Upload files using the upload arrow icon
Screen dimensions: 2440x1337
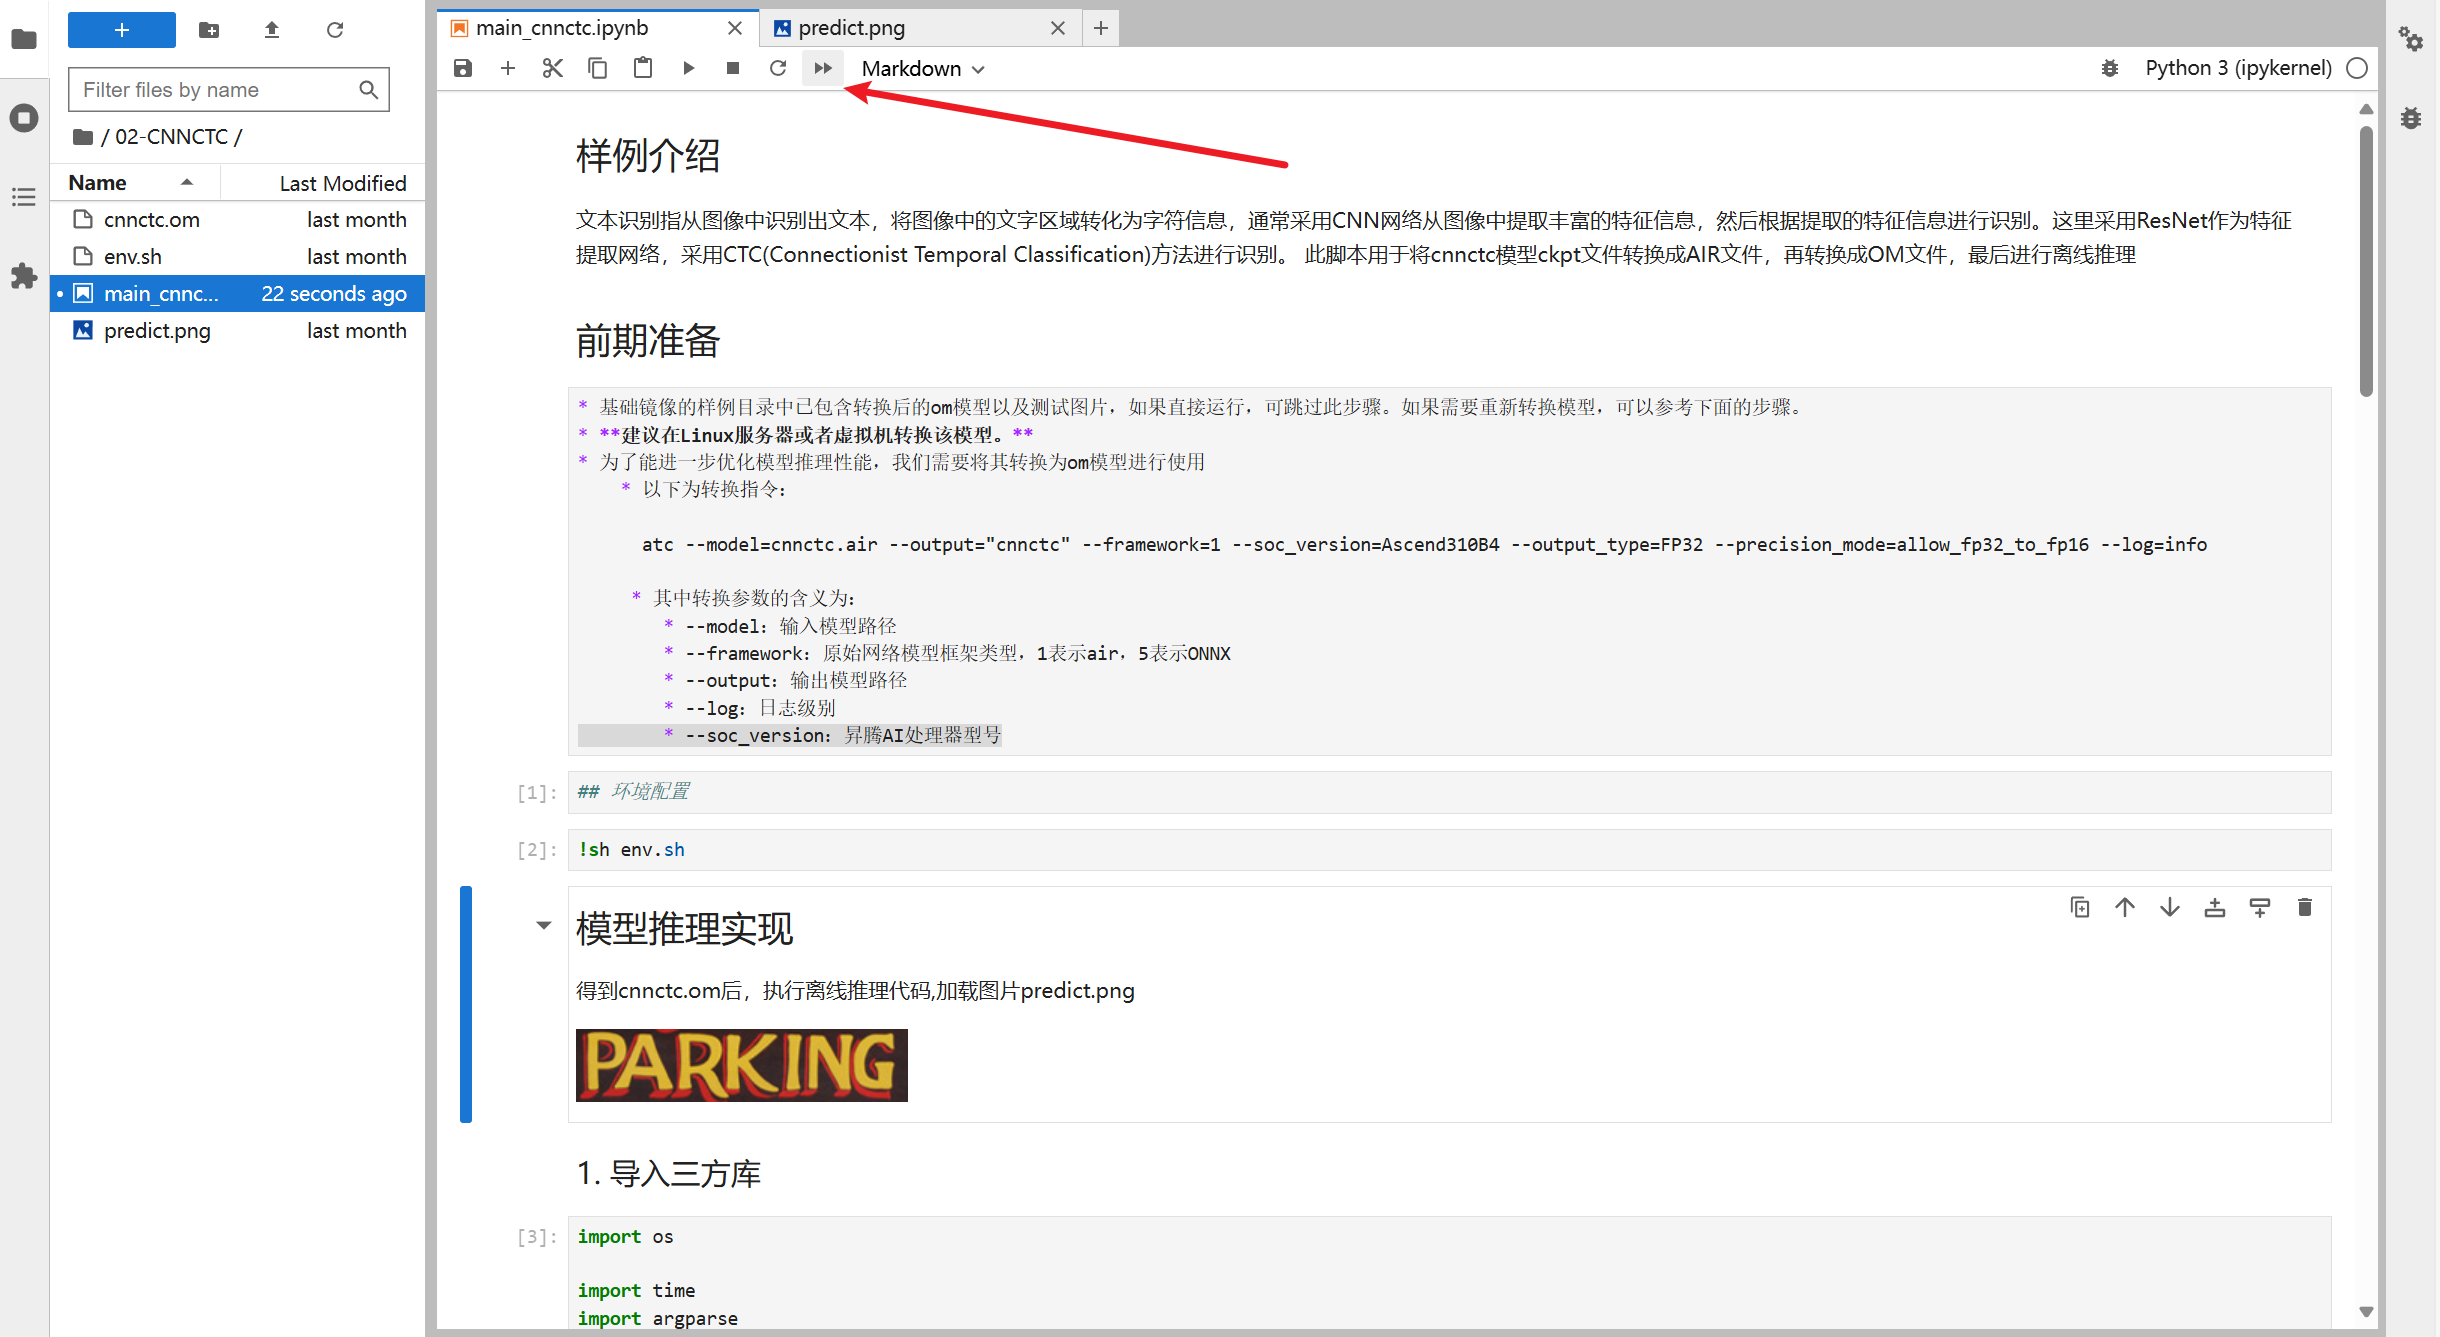click(271, 30)
